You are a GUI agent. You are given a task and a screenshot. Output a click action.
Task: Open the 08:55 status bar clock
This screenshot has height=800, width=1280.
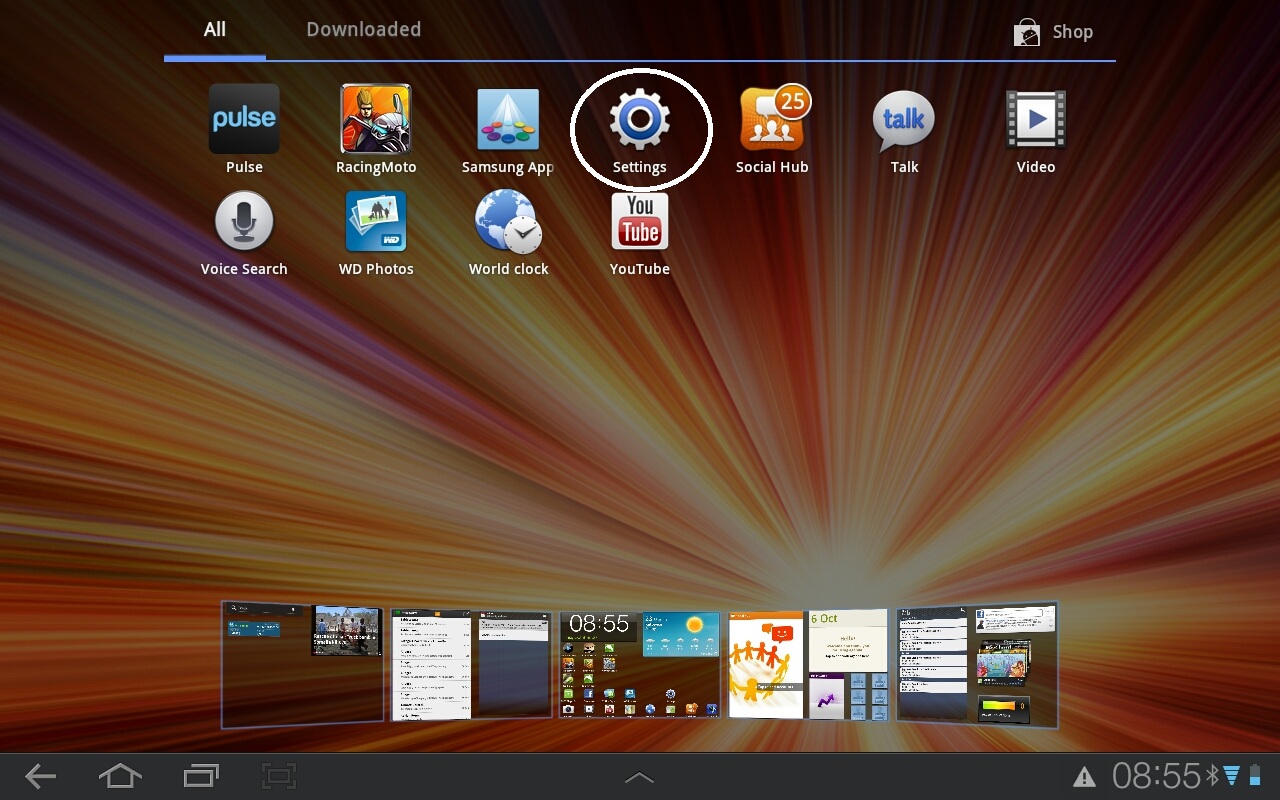click(x=1156, y=776)
